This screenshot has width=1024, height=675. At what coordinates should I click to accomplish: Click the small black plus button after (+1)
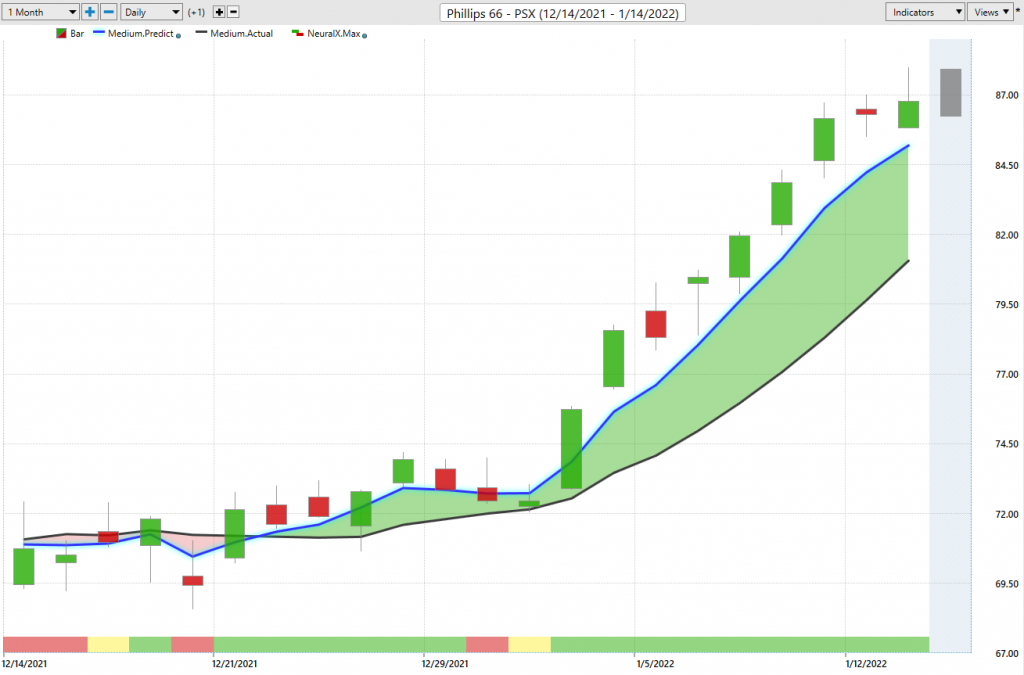[219, 12]
